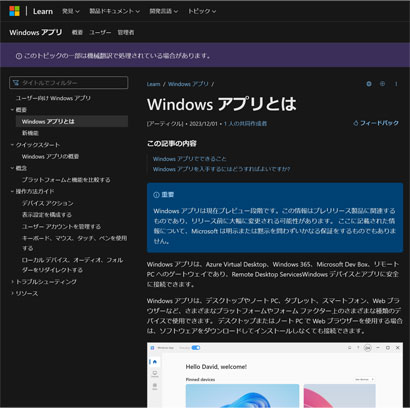
Task: Click the Microsoft logo in the header
Action: pyautogui.click(x=14, y=11)
